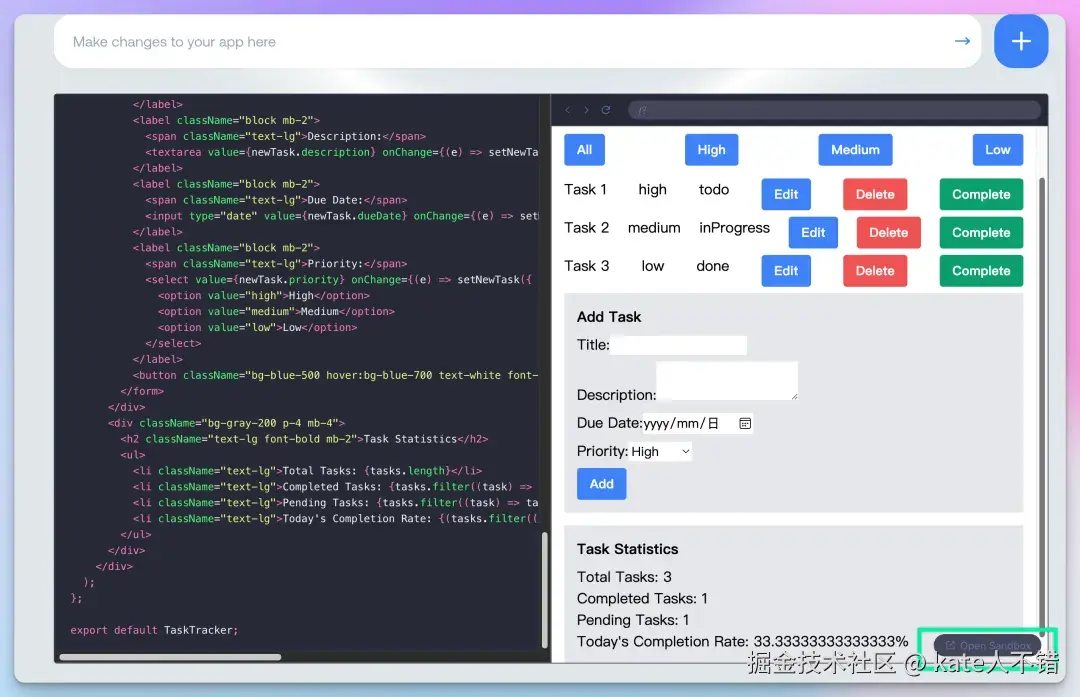Edit Task 1
The image size is (1080, 697).
tap(785, 194)
